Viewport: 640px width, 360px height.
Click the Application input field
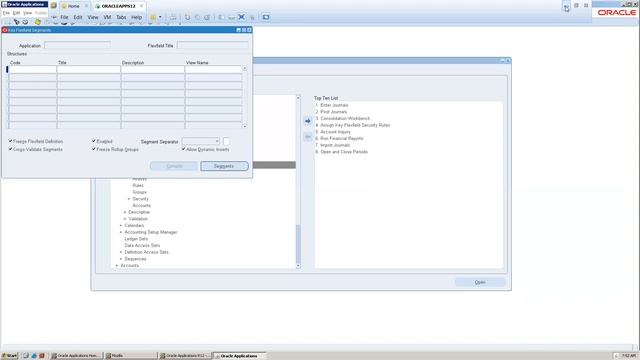77,45
